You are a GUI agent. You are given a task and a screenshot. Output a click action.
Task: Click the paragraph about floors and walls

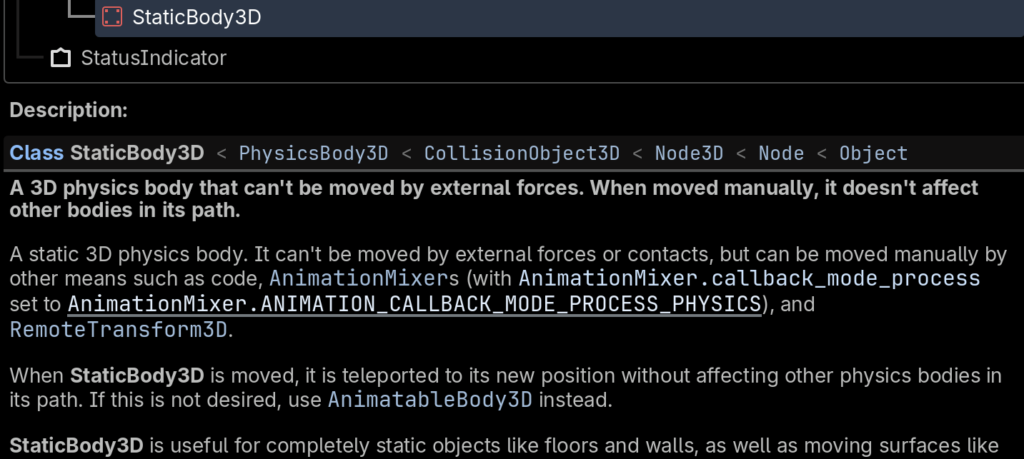click(x=500, y=443)
